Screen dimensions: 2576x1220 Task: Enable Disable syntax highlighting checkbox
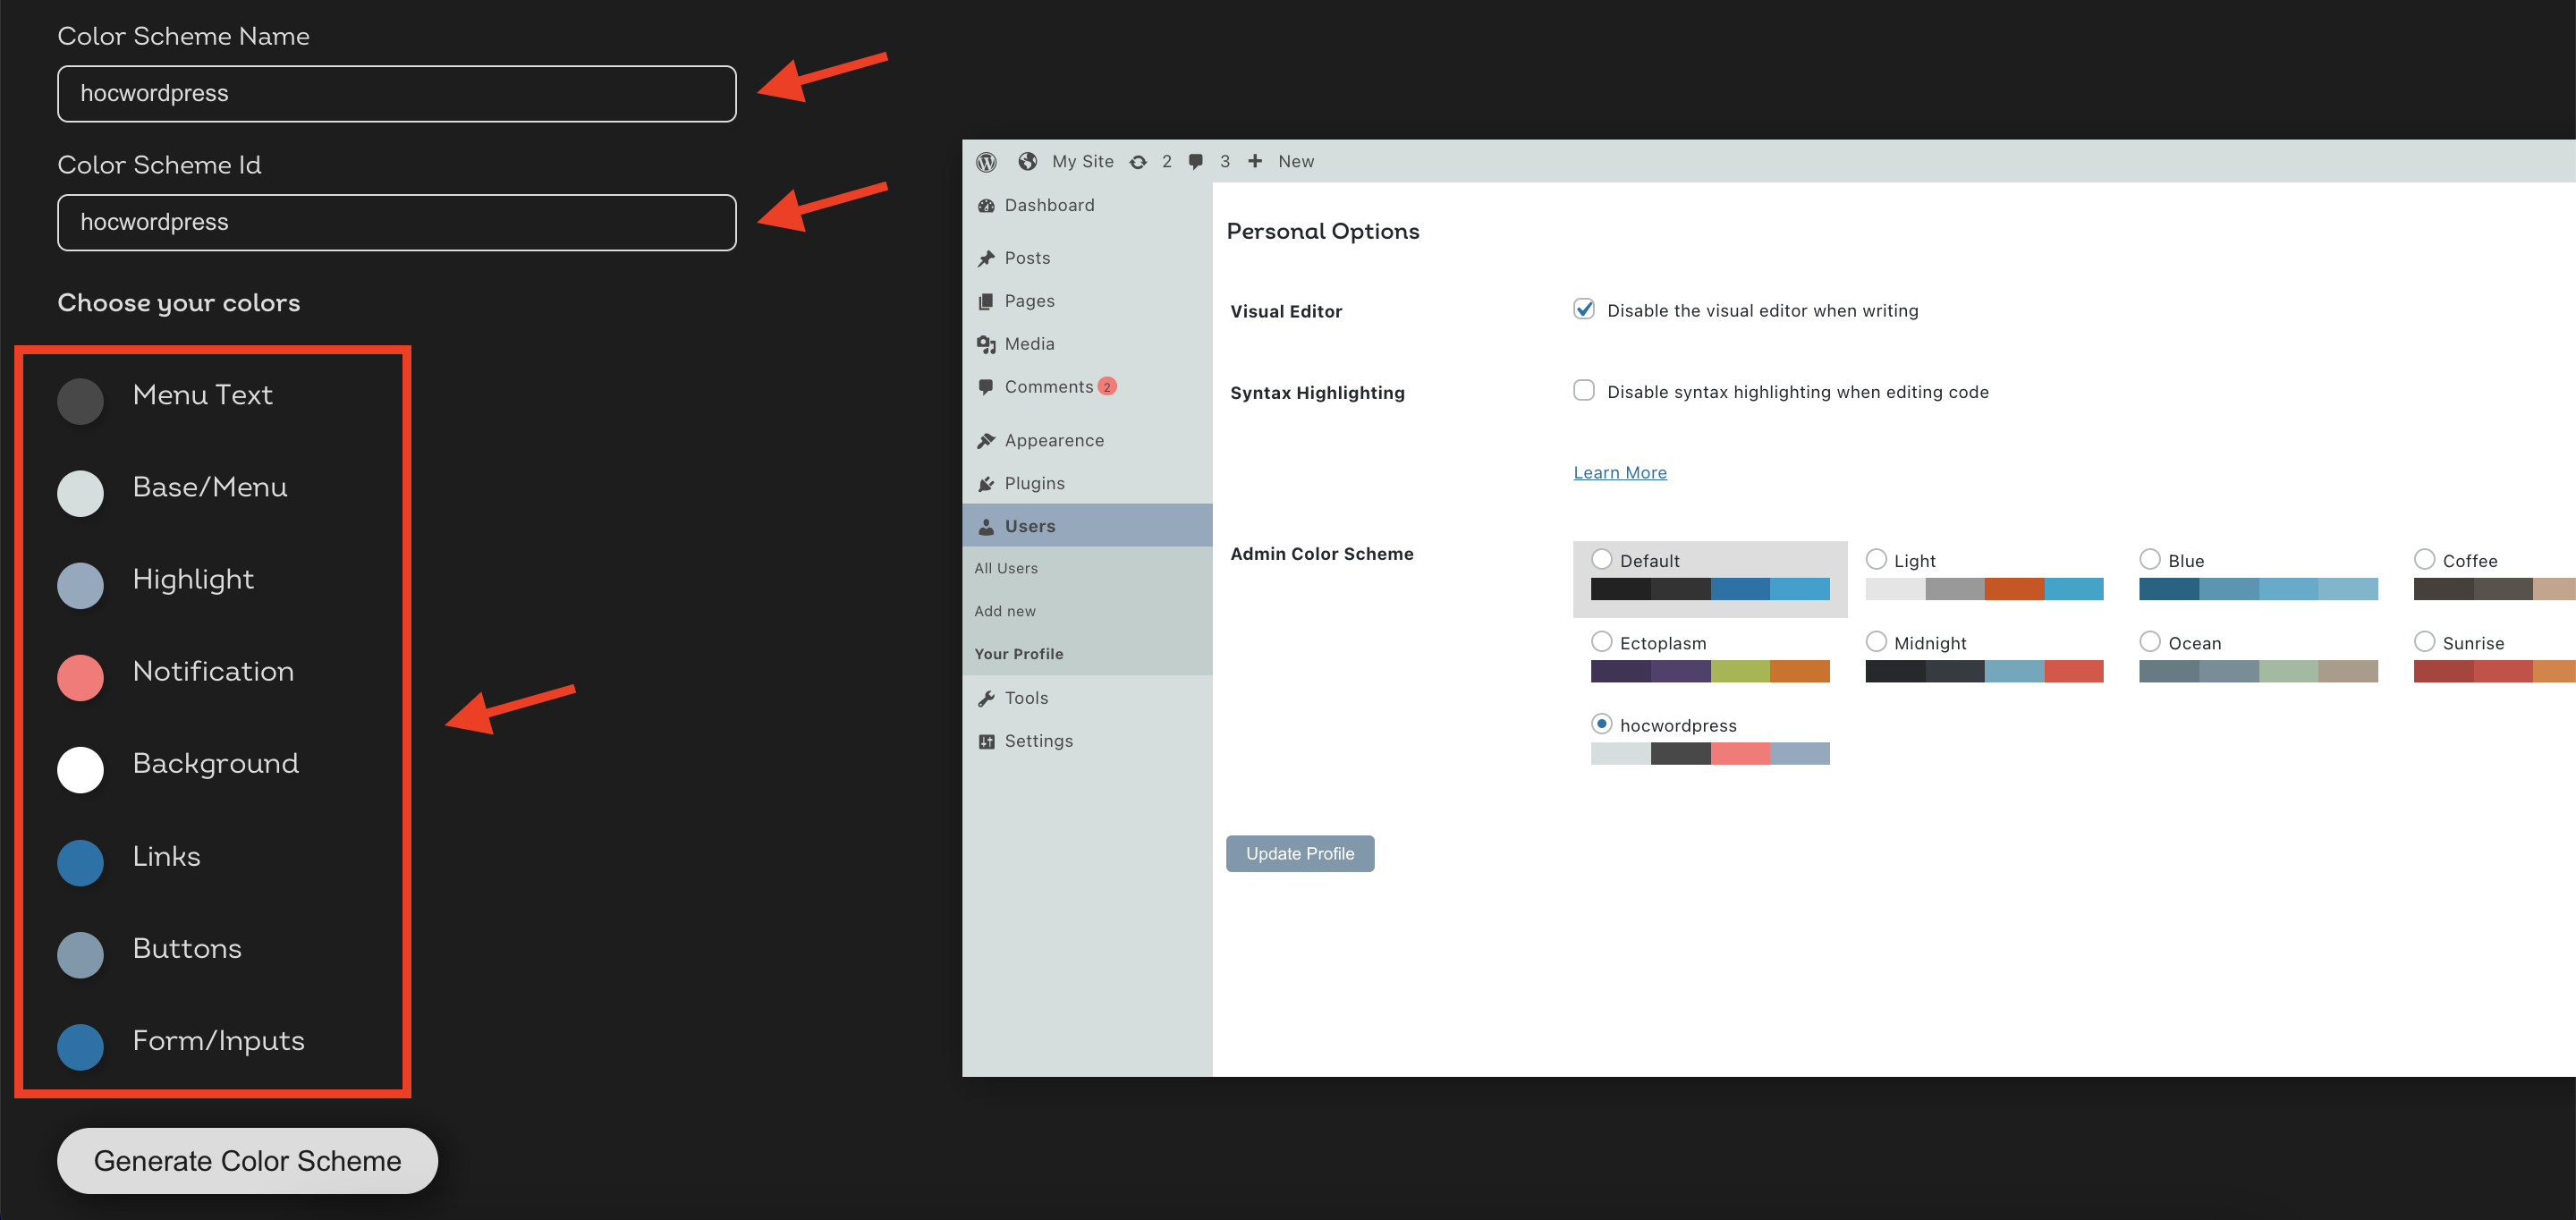1584,390
